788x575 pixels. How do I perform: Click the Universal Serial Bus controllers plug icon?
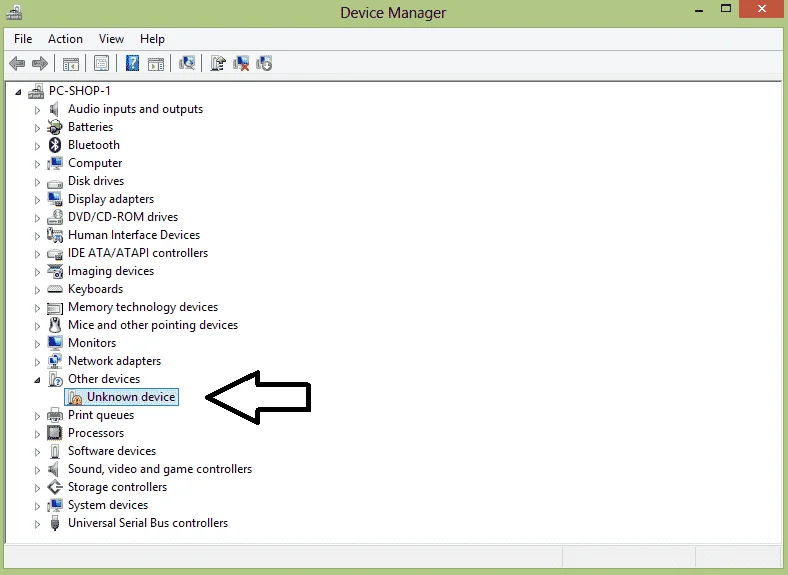pyautogui.click(x=55, y=523)
